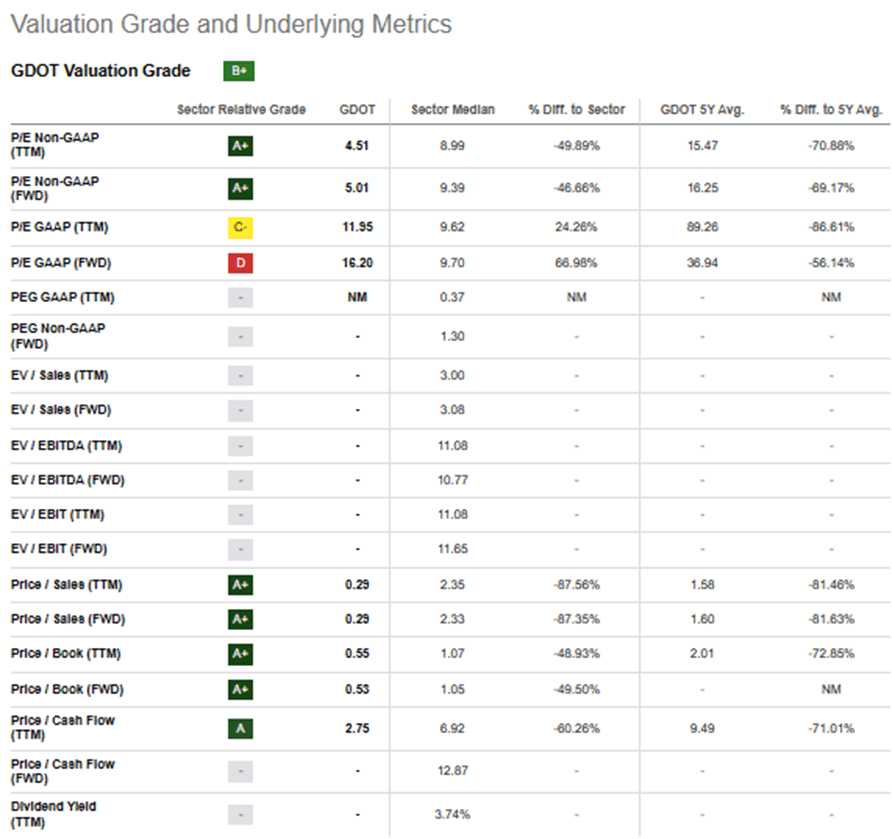Click the GDOT 5Y Avg. column header

click(x=702, y=109)
